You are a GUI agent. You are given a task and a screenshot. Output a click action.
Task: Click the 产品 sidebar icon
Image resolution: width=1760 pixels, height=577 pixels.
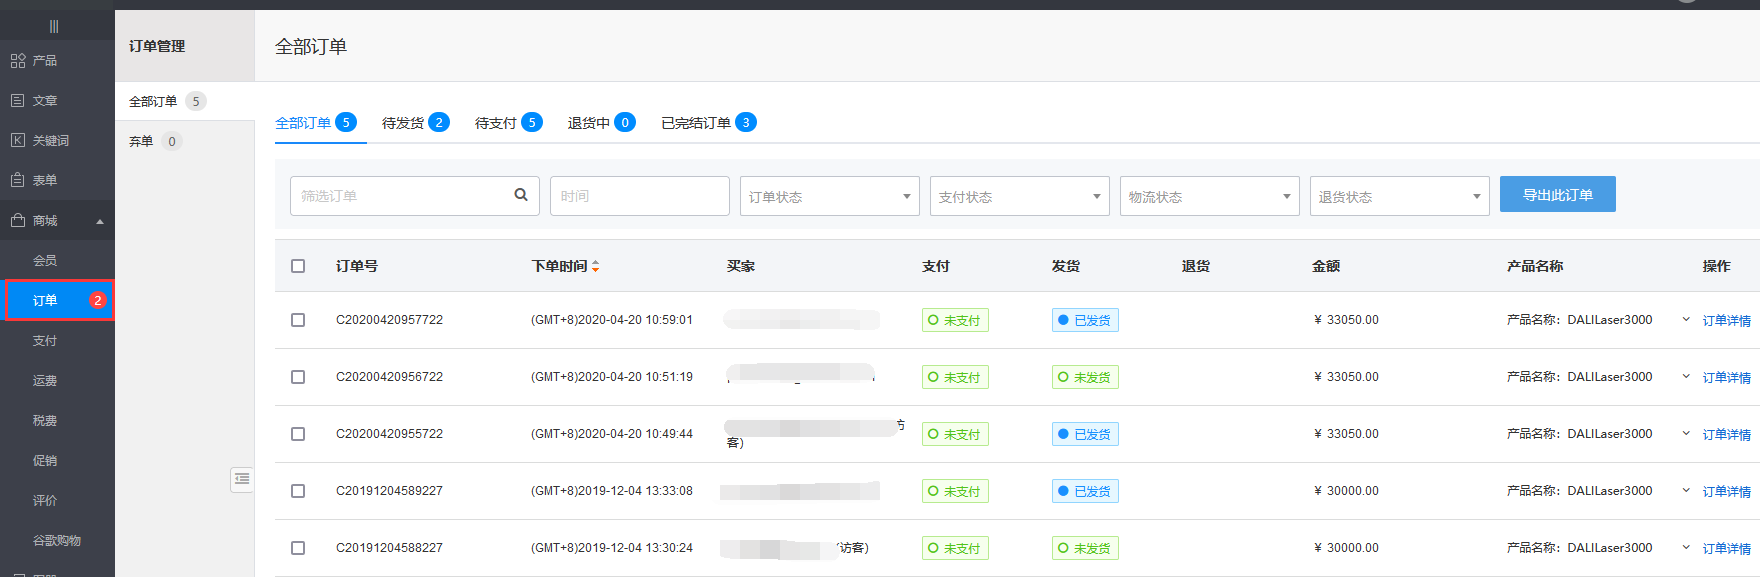click(18, 61)
